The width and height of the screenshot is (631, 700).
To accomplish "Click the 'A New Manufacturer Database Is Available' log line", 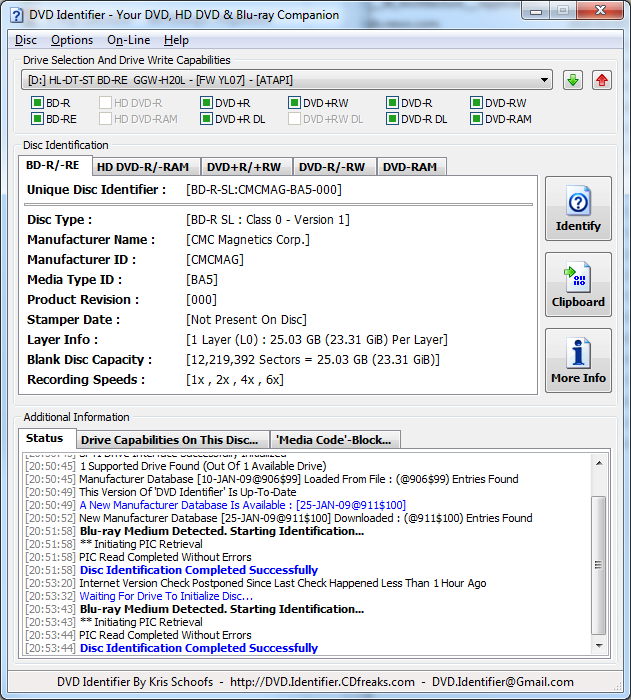I will tap(242, 505).
